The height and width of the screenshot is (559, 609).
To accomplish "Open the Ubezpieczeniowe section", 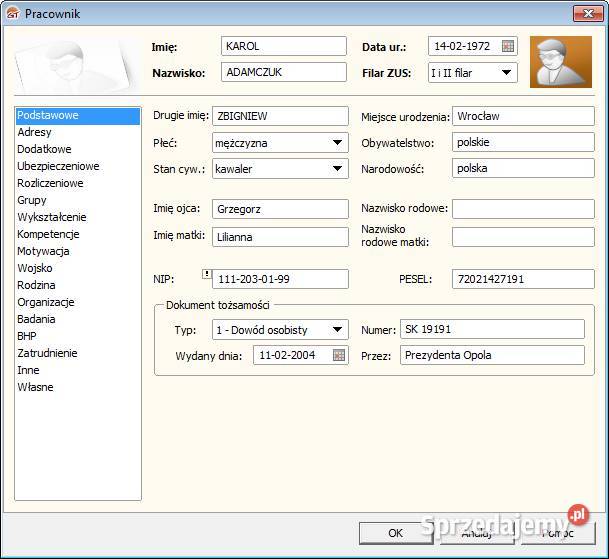I will pyautogui.click(x=78, y=166).
